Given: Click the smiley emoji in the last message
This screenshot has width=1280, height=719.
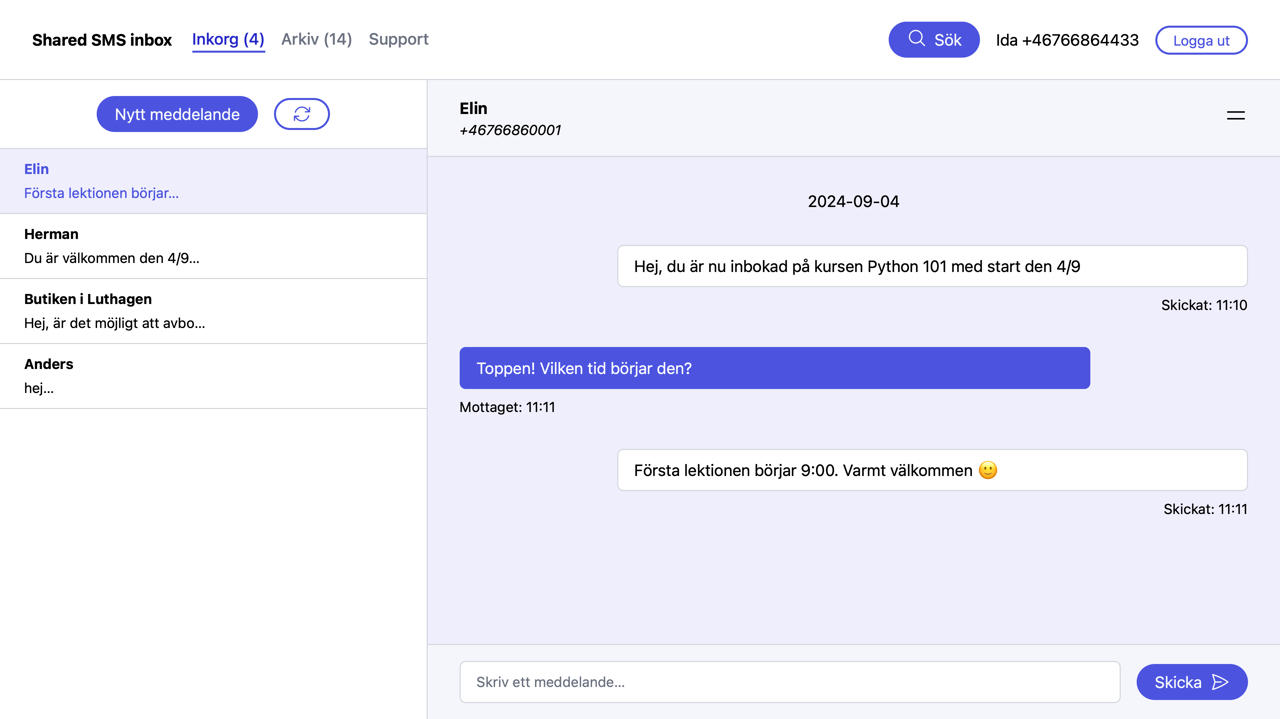Looking at the screenshot, I should click(x=988, y=470).
